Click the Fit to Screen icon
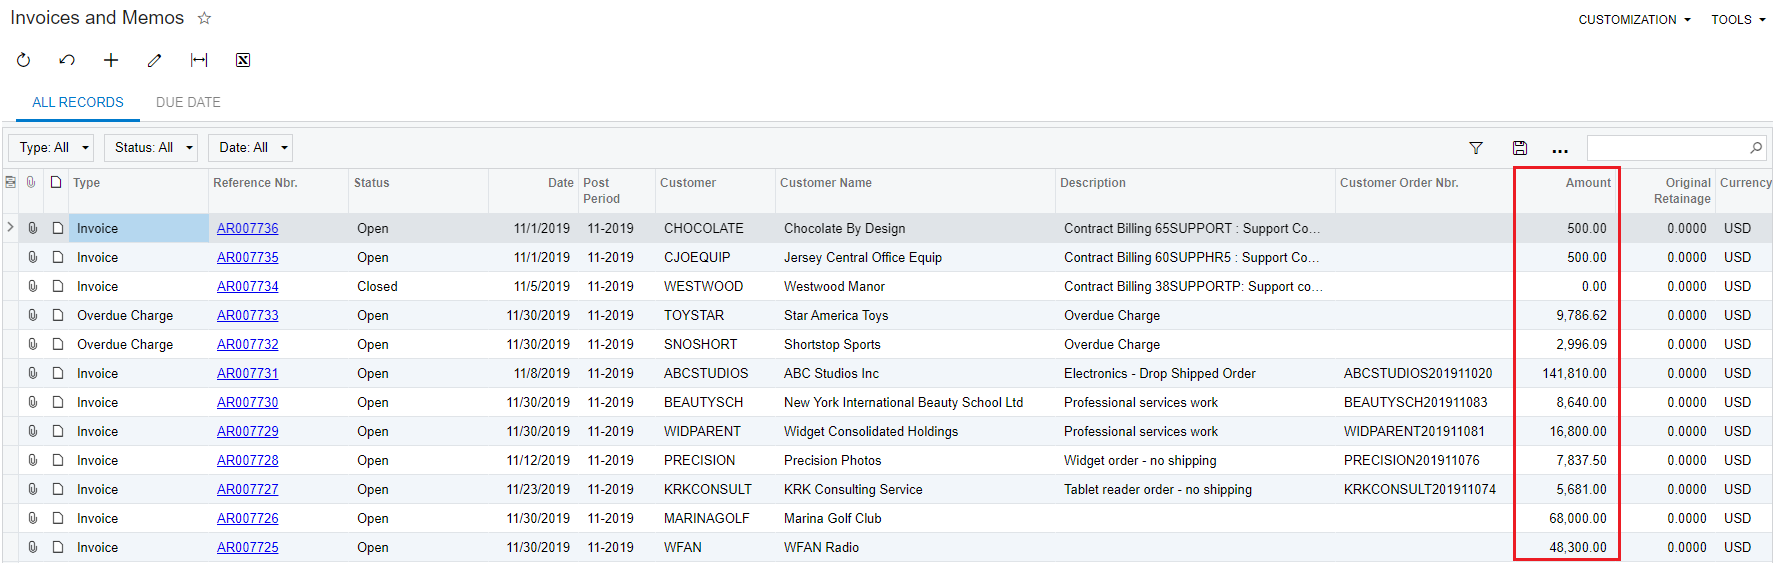The height and width of the screenshot is (563, 1774). tap(199, 60)
